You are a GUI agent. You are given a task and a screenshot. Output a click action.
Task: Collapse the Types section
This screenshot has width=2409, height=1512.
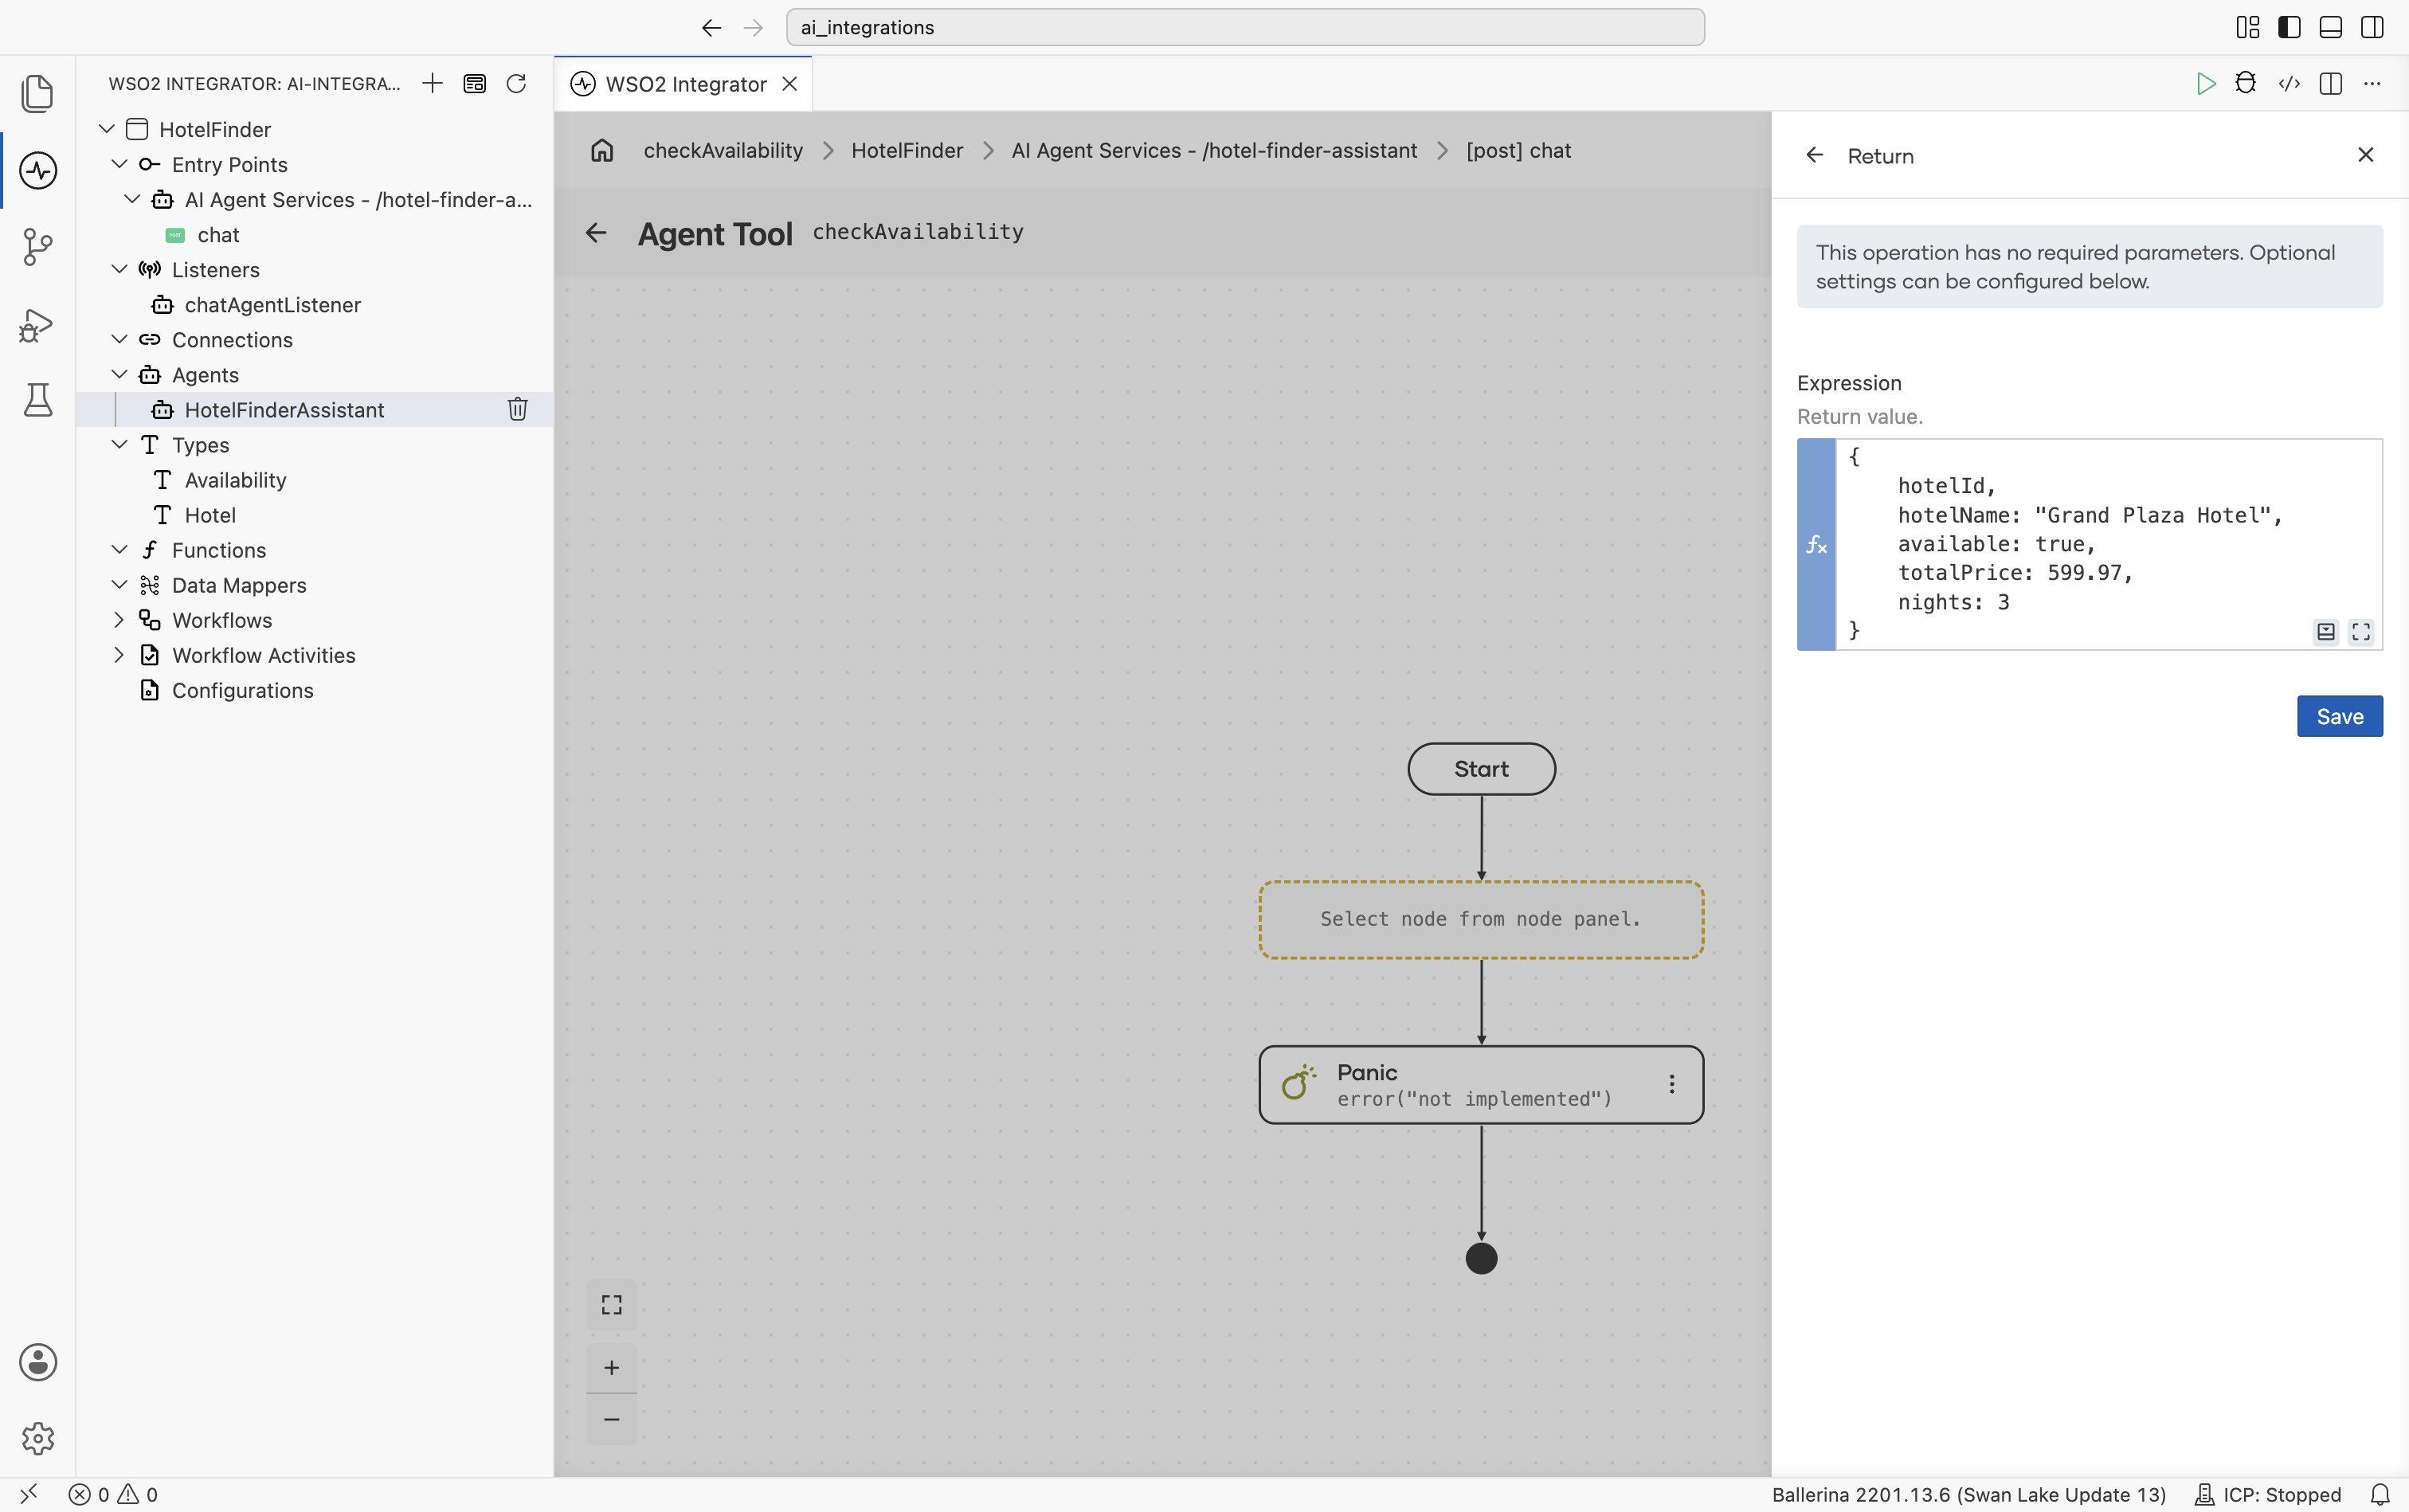coord(120,444)
